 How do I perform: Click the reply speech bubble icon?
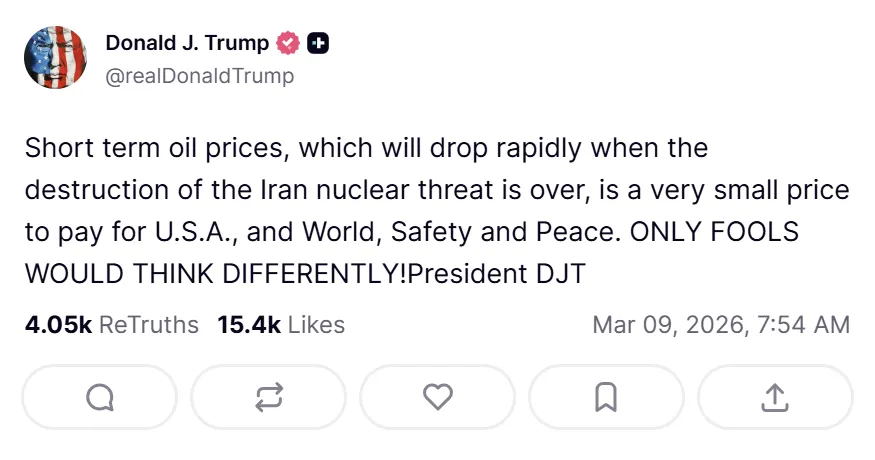coord(100,397)
